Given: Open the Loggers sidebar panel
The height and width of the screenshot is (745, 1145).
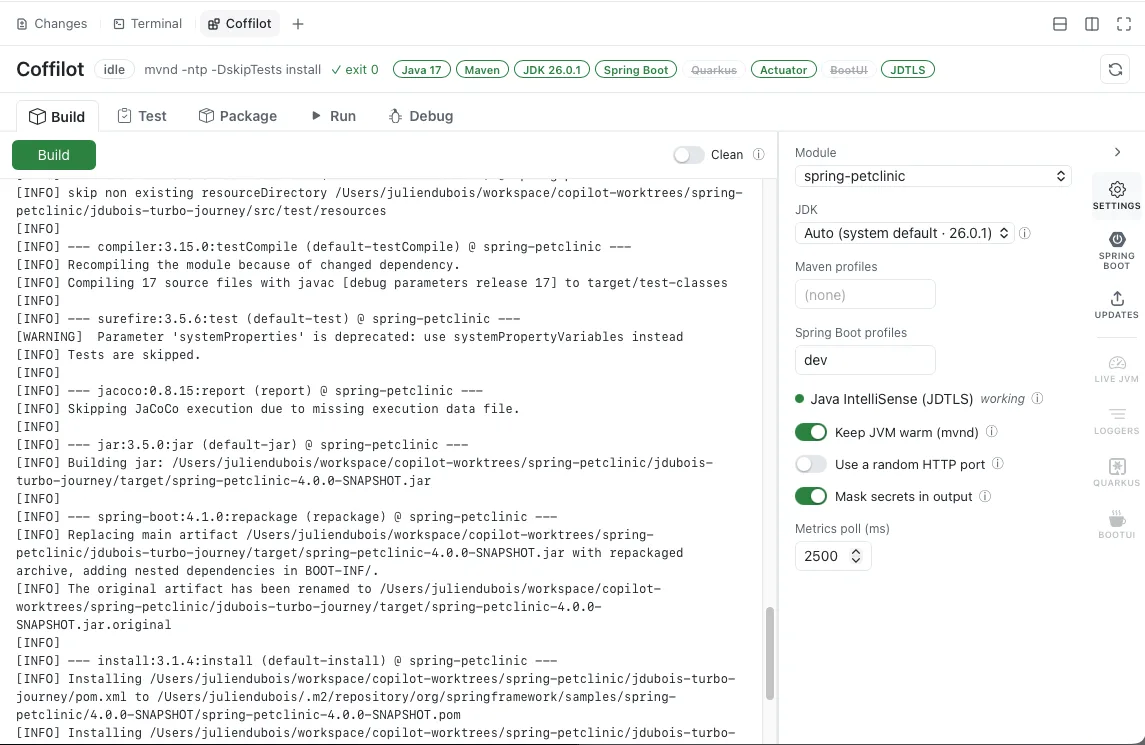Looking at the screenshot, I should [x=1117, y=421].
